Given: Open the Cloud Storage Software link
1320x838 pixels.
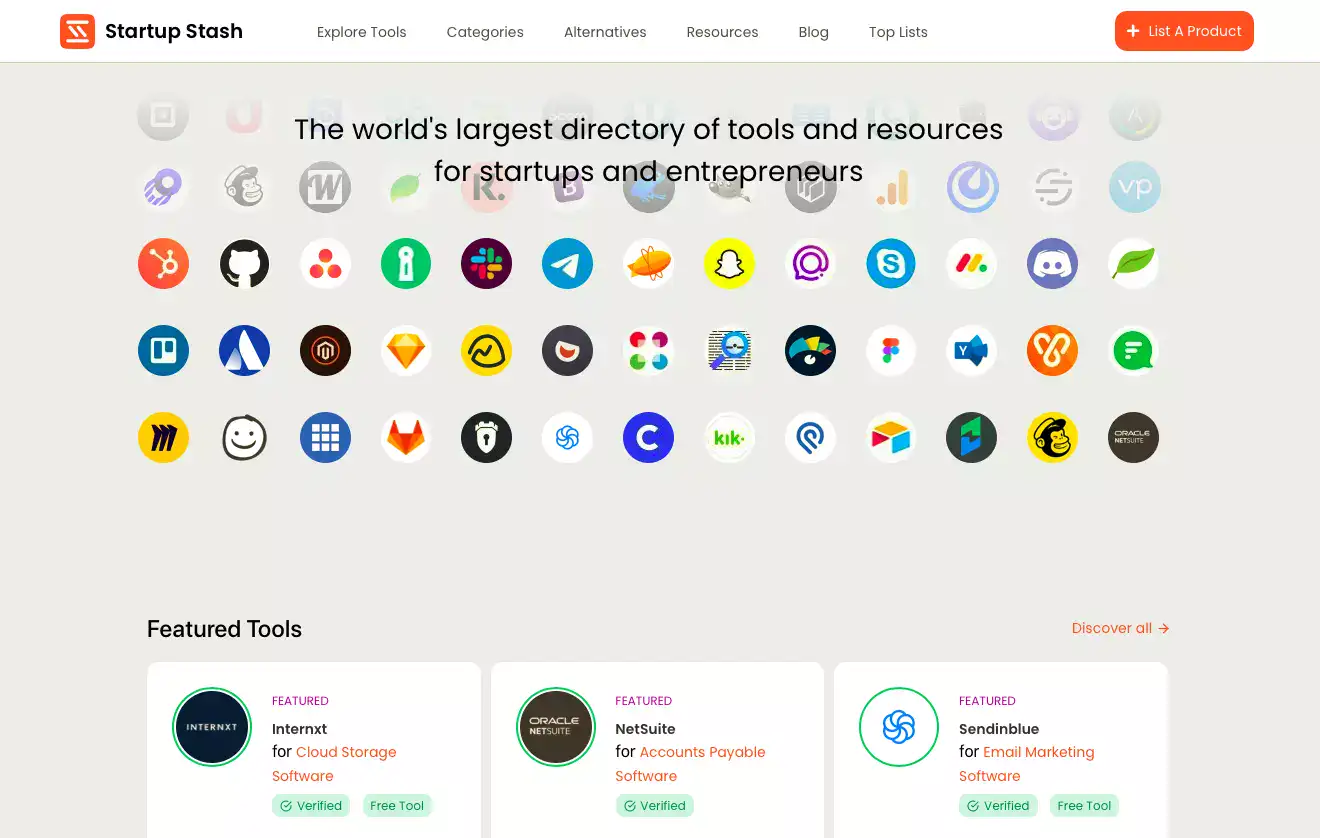Looking at the screenshot, I should coord(334,764).
